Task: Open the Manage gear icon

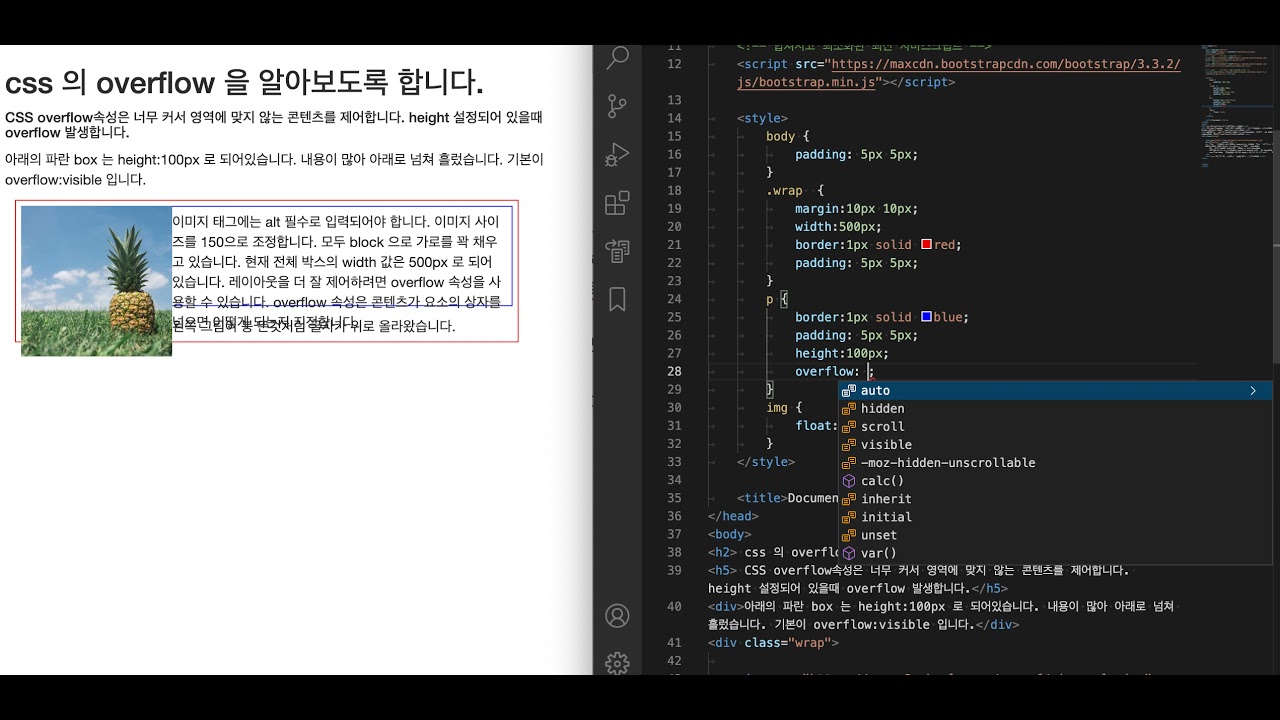Action: pyautogui.click(x=618, y=662)
